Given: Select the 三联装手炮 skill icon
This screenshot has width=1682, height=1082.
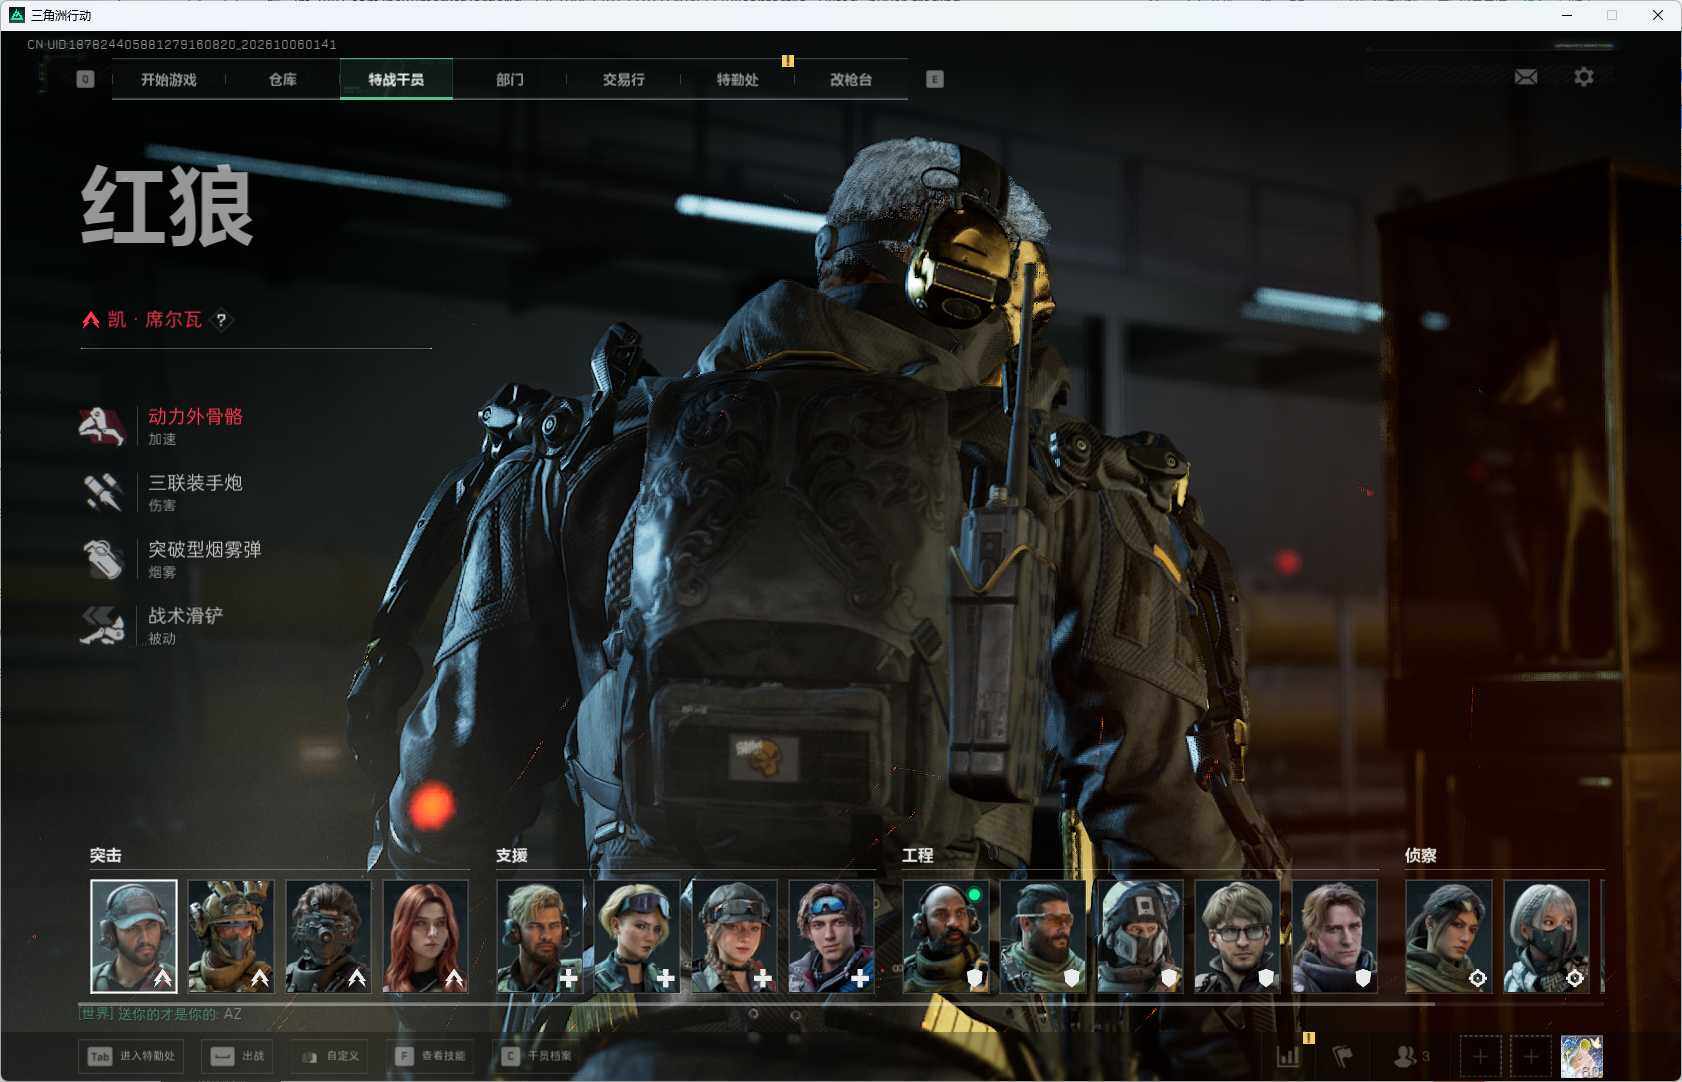Looking at the screenshot, I should point(102,492).
